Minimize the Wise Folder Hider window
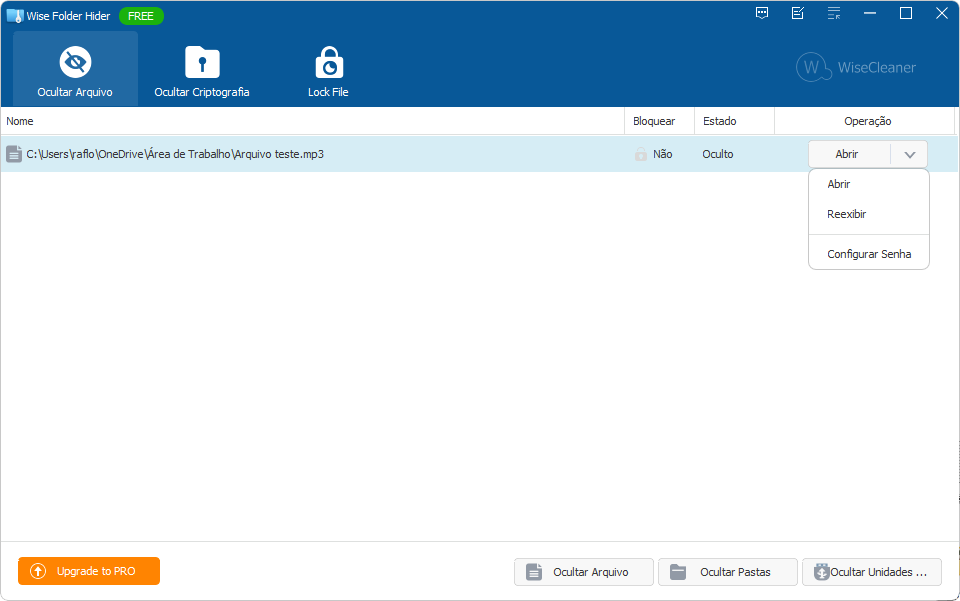The width and height of the screenshot is (960, 601). tap(869, 13)
